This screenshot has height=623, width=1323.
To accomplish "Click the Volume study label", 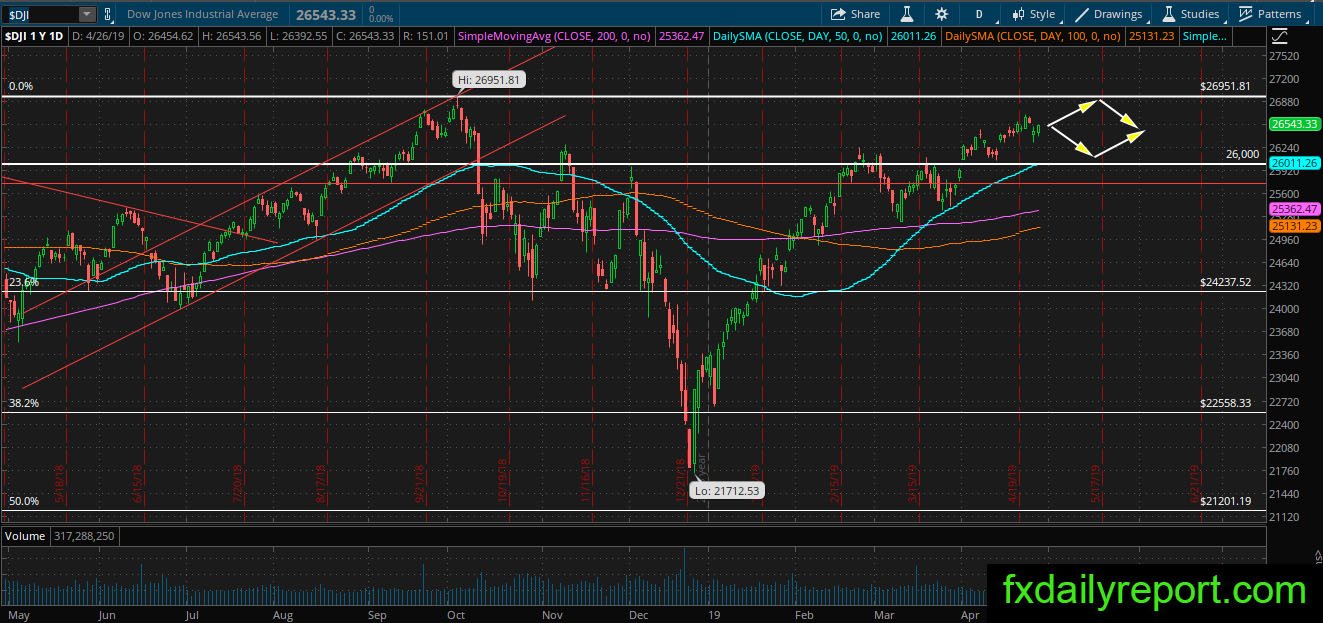I will click(25, 536).
